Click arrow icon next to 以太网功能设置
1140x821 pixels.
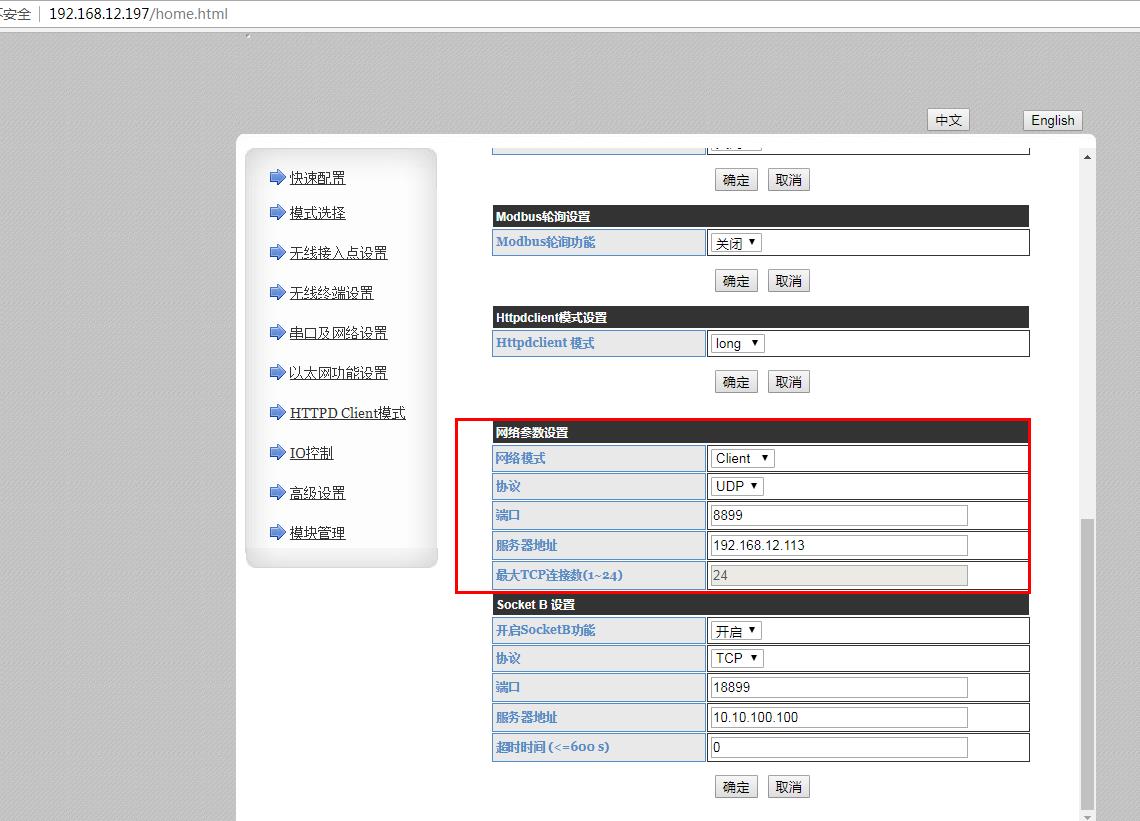[x=277, y=372]
